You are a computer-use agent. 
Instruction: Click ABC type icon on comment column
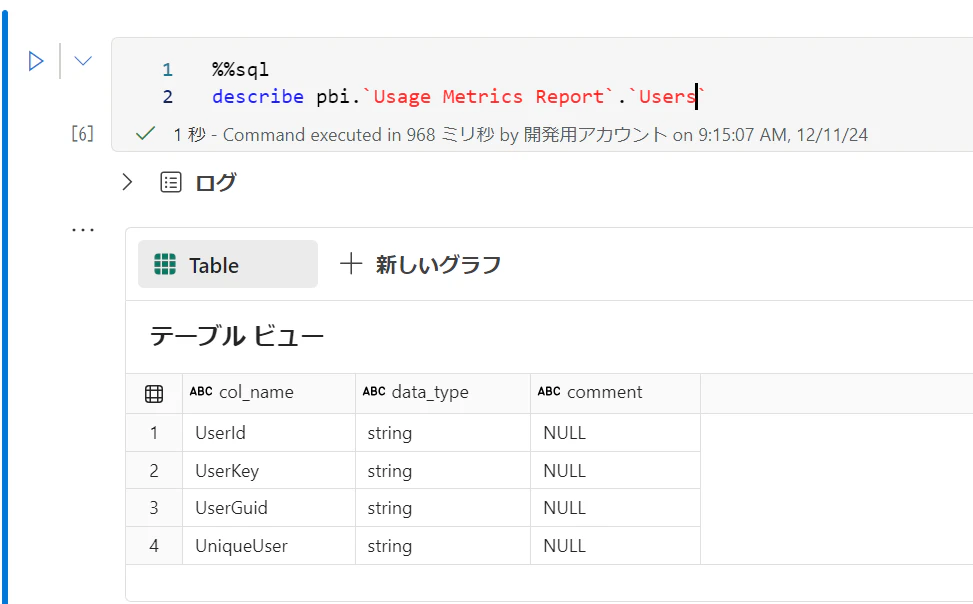click(x=549, y=391)
